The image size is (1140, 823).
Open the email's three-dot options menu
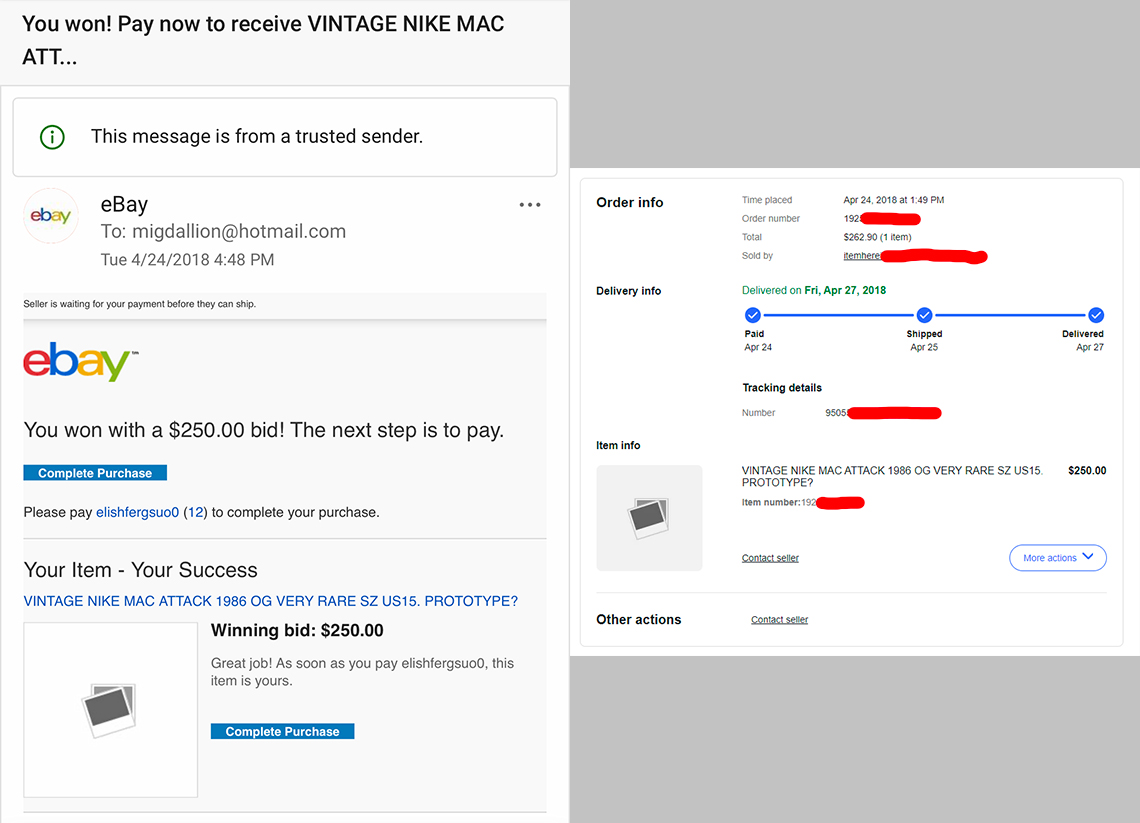(530, 205)
